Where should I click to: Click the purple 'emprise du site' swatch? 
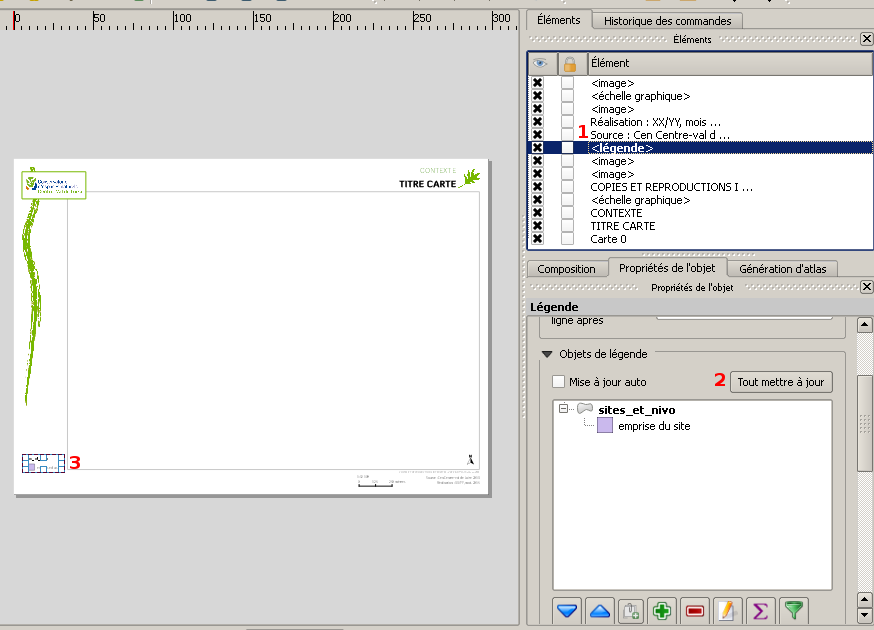point(605,426)
